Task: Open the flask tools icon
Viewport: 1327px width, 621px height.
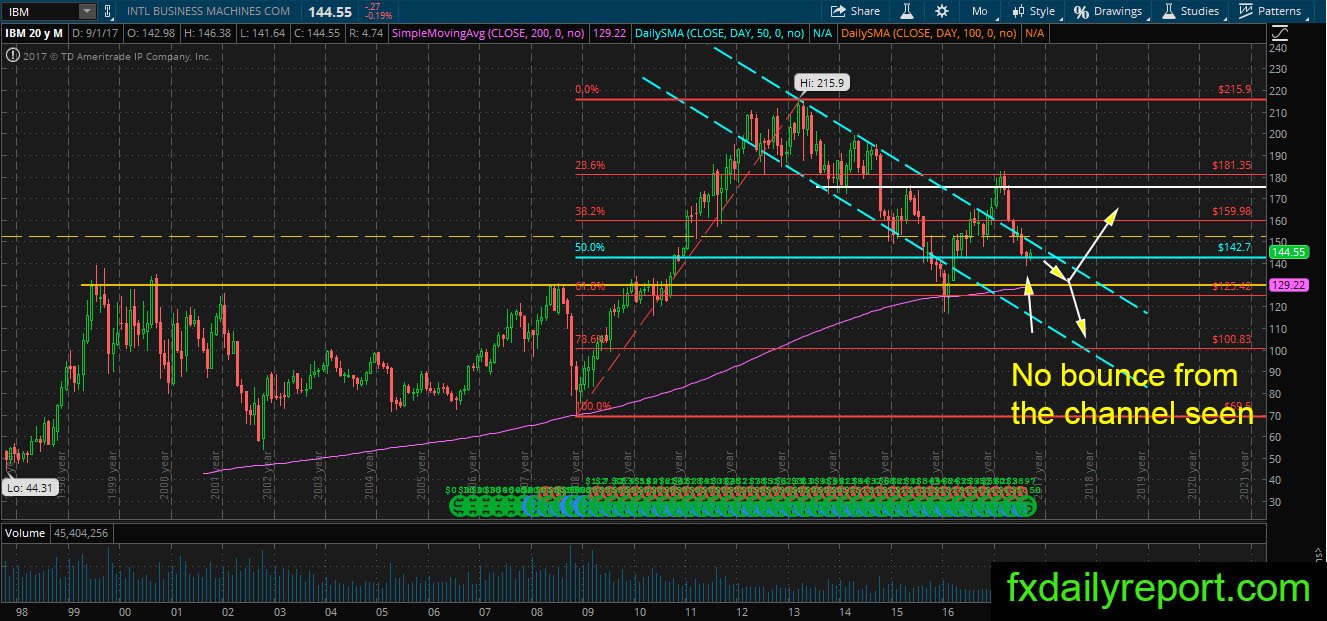Action: [x=908, y=11]
